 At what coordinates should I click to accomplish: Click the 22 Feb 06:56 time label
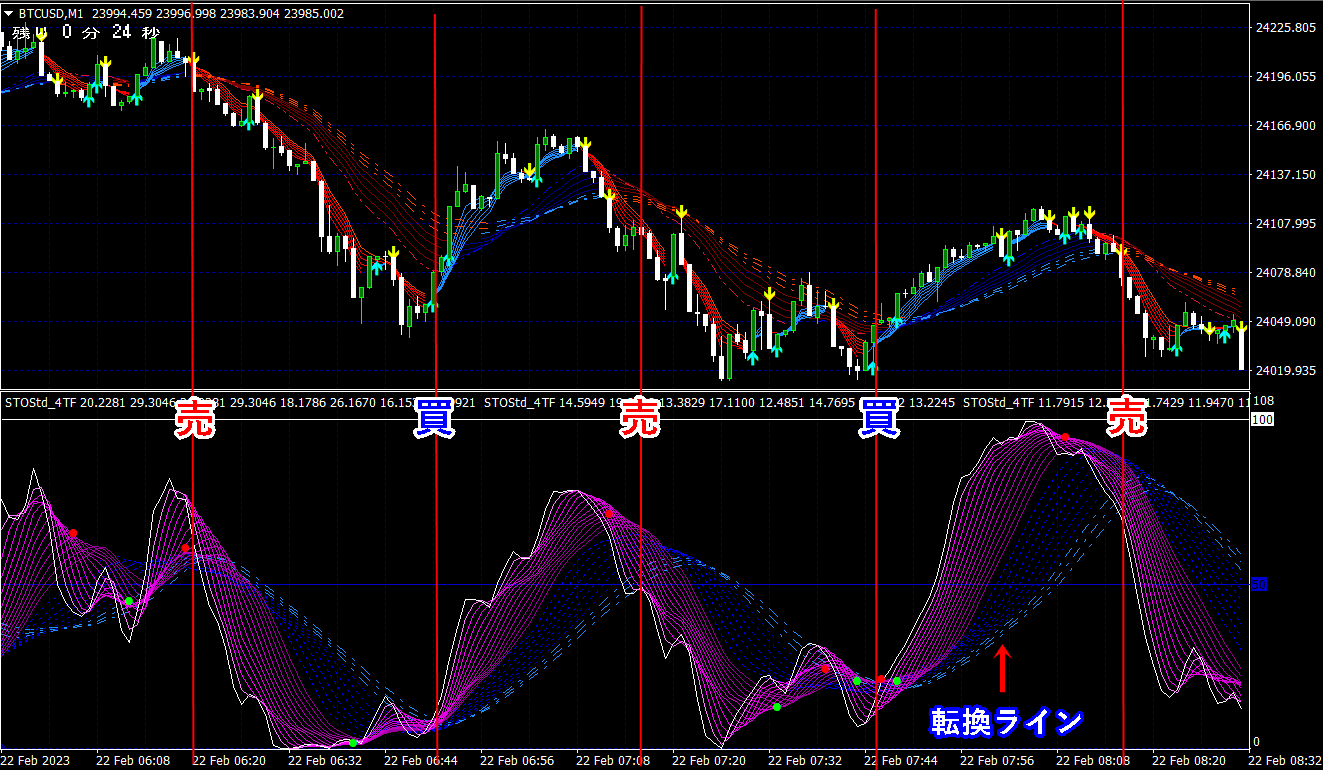click(517, 760)
